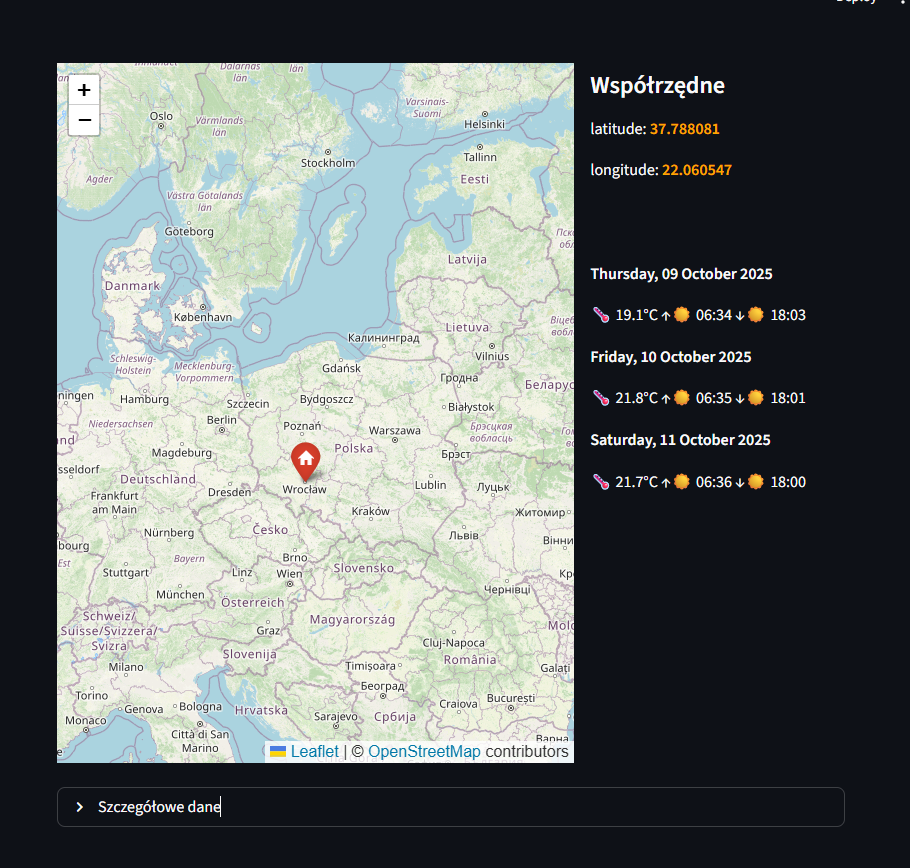Zoom in on the map

pos(84,90)
